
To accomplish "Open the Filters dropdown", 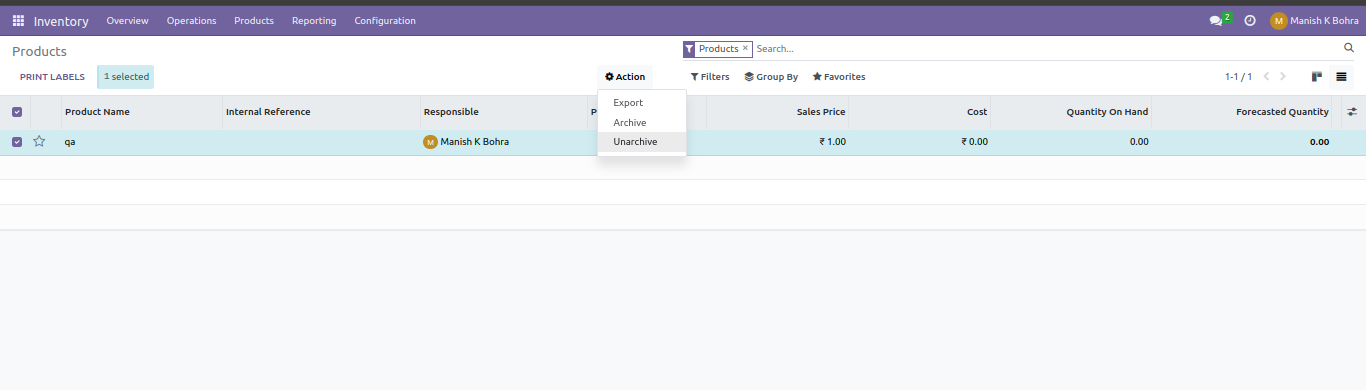I will pyautogui.click(x=710, y=77).
